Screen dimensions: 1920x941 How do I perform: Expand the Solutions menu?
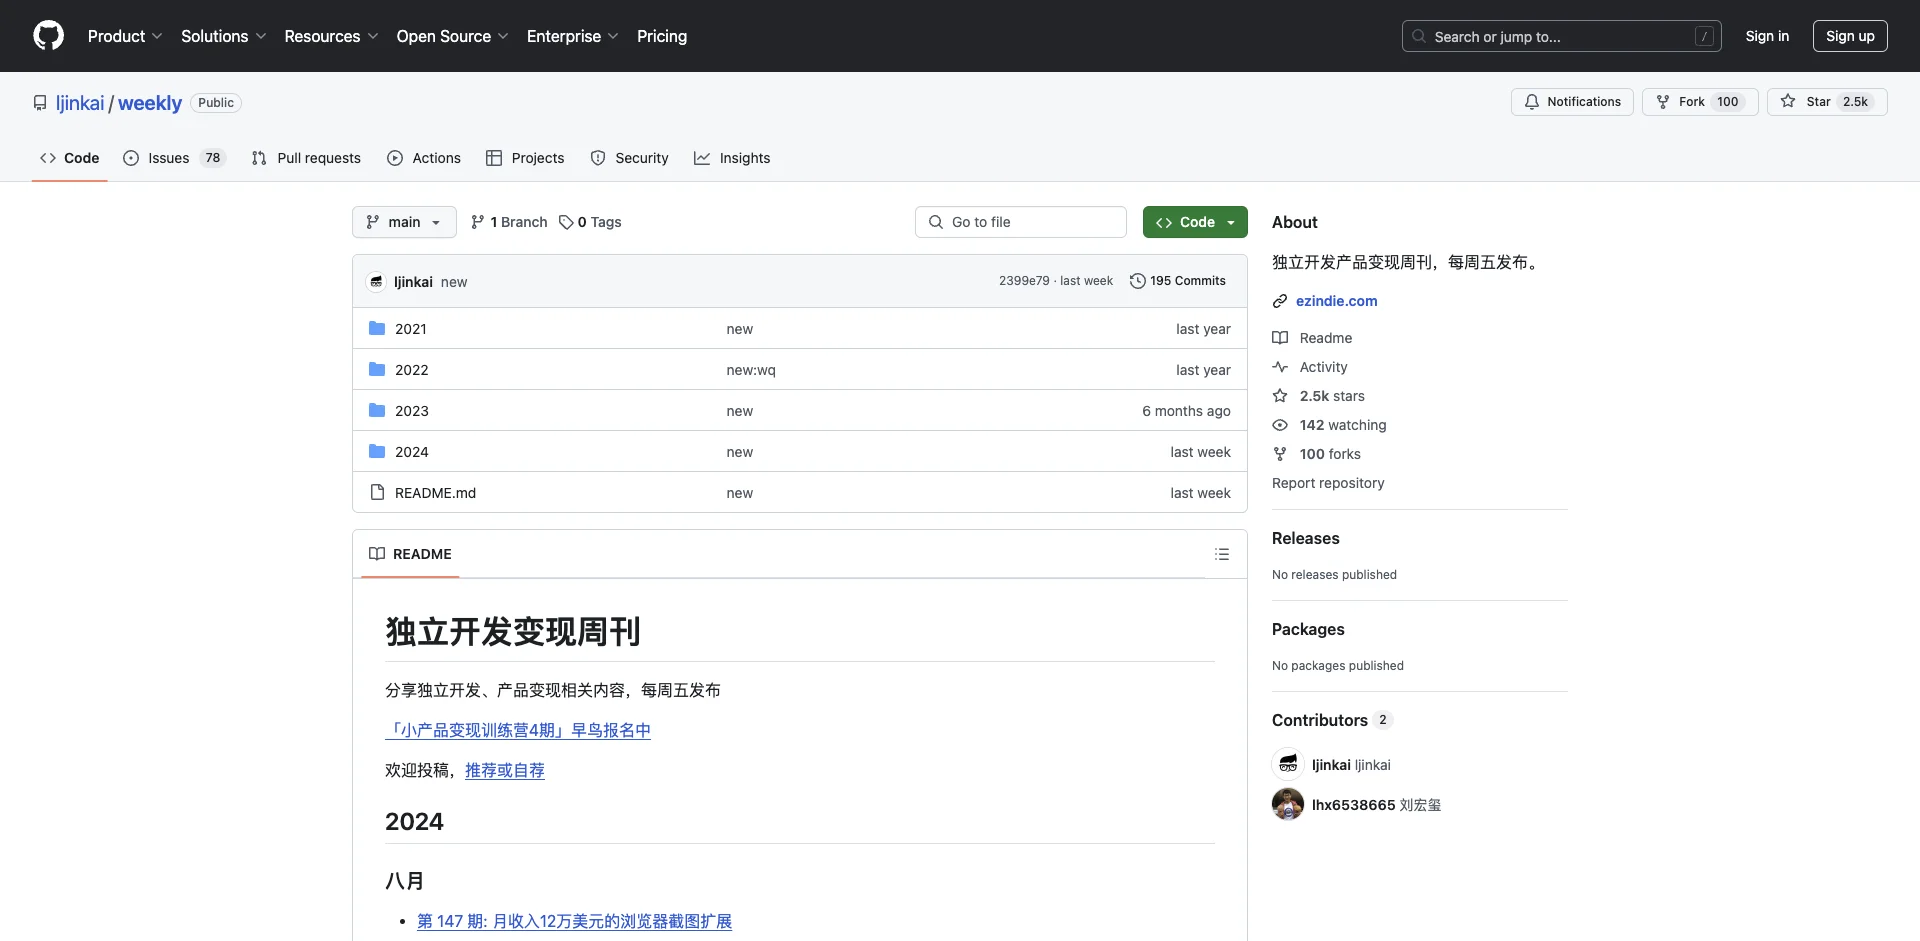tap(223, 36)
